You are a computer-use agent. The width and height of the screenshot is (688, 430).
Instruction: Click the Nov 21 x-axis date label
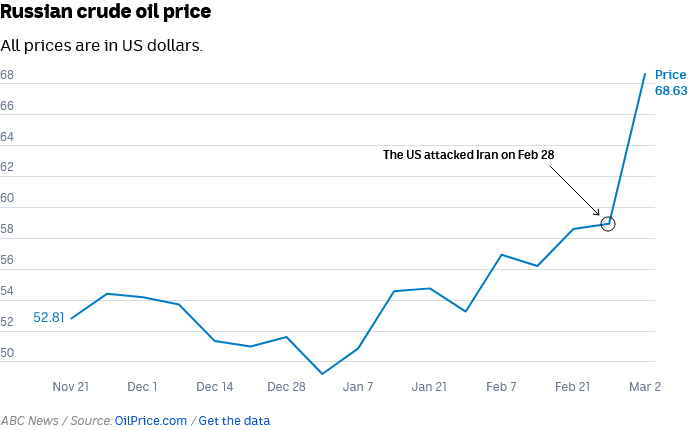(x=70, y=386)
